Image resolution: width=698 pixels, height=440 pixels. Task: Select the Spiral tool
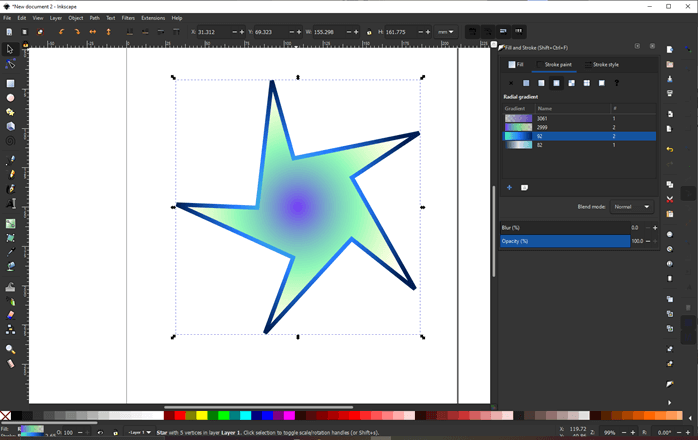click(x=10, y=140)
